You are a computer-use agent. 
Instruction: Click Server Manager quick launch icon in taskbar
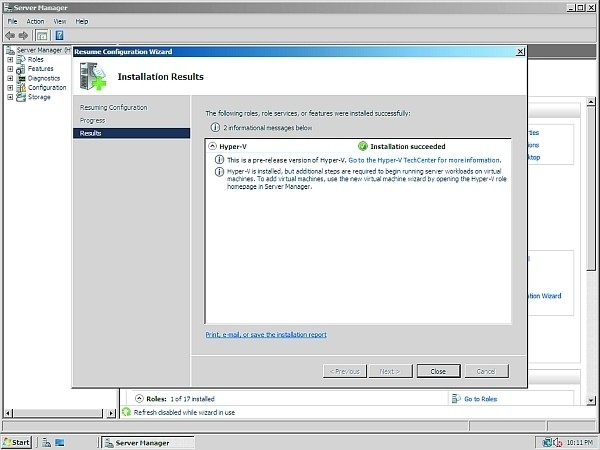click(x=47, y=443)
